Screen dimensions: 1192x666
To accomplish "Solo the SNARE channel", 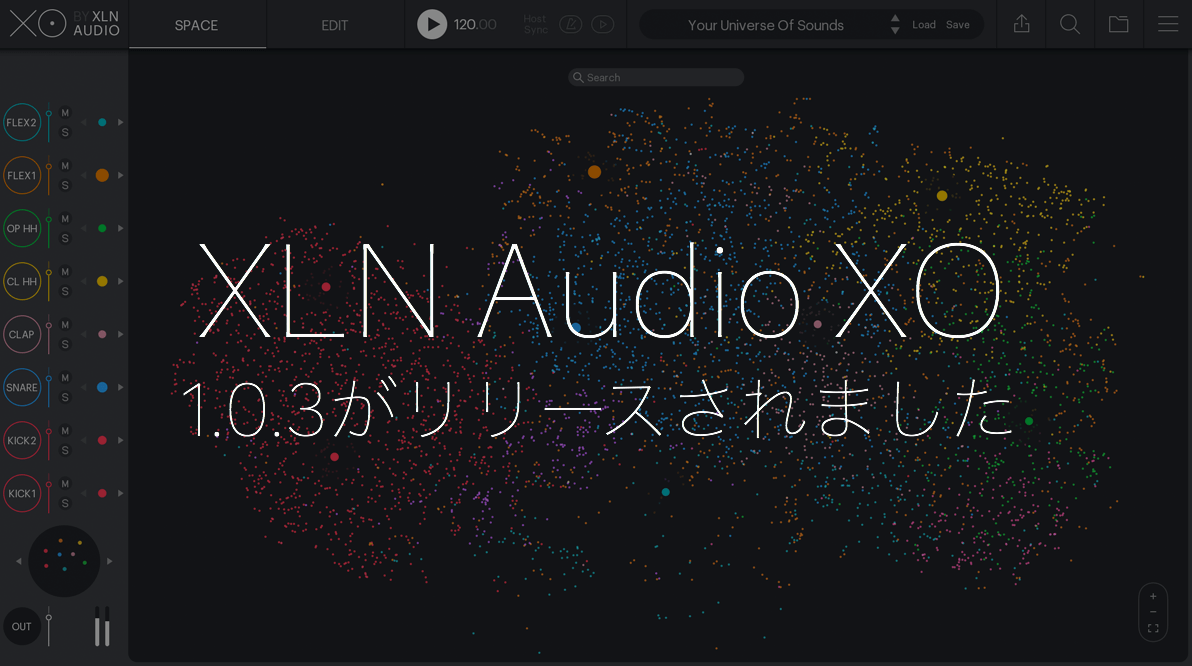I will (65, 397).
